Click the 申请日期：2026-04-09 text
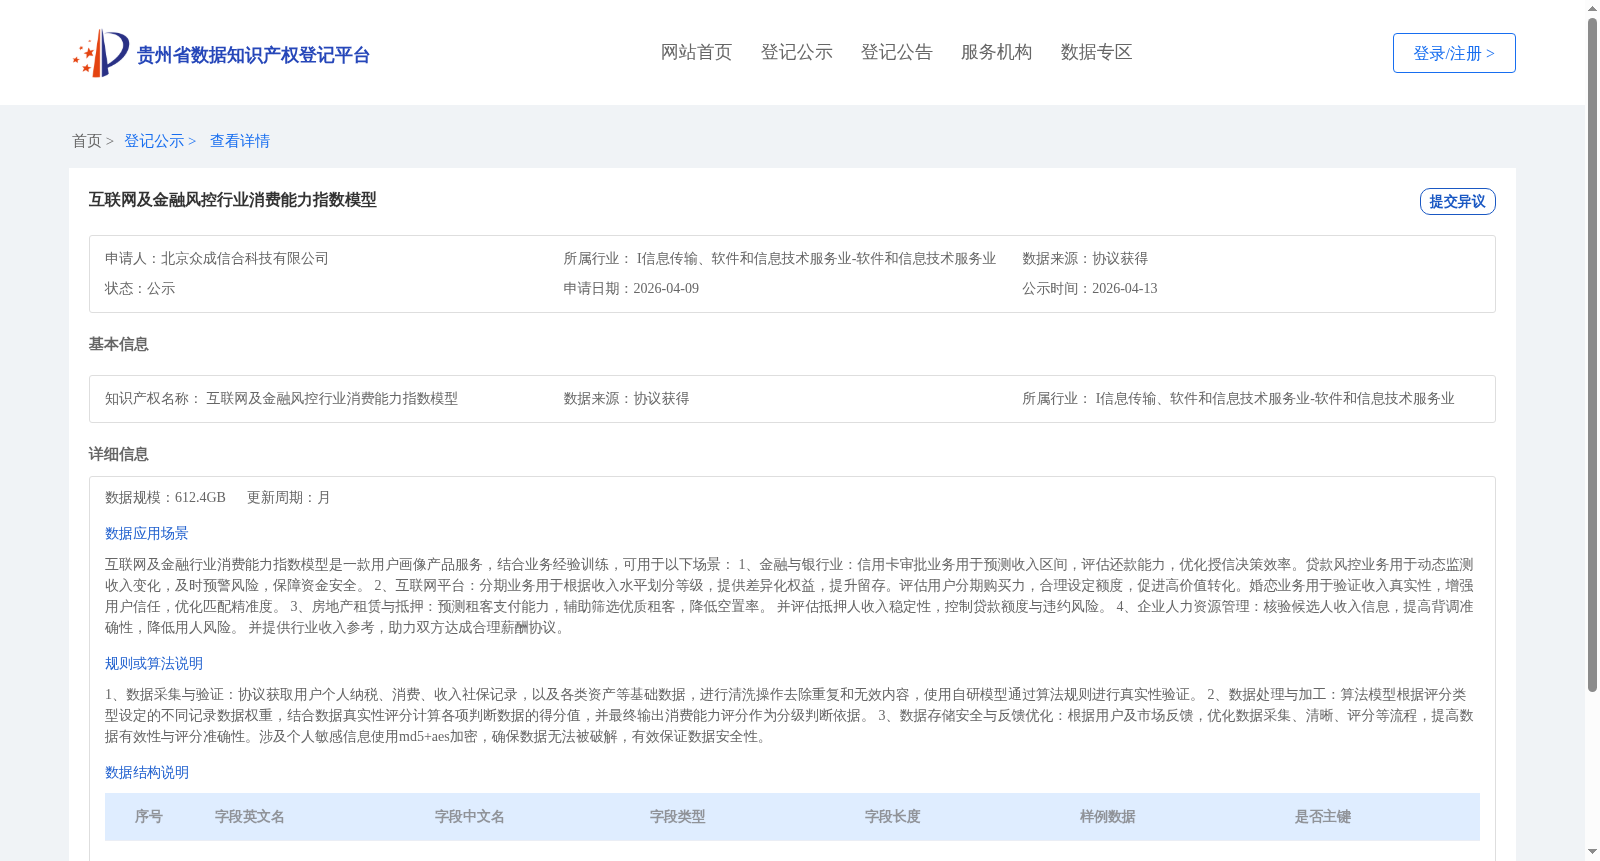 click(631, 289)
